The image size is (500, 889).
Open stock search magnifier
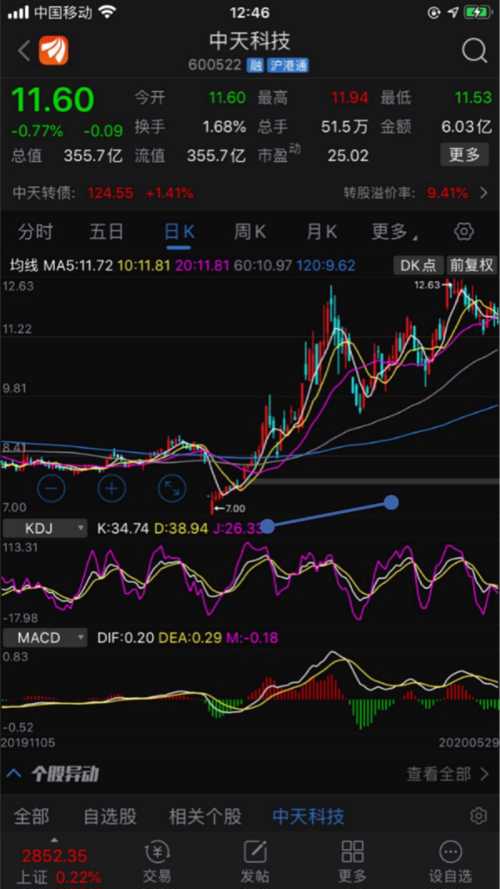tap(474, 51)
